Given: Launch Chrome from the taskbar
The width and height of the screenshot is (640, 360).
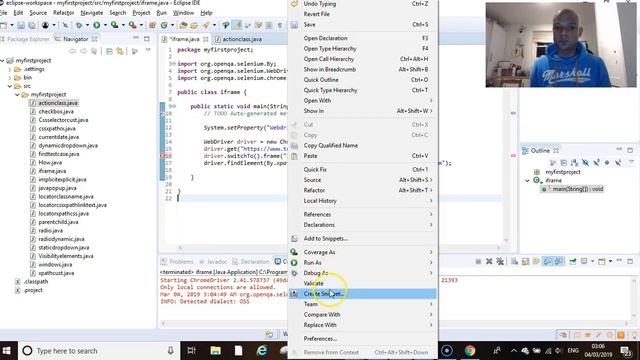Looking at the screenshot, I should click(x=469, y=351).
